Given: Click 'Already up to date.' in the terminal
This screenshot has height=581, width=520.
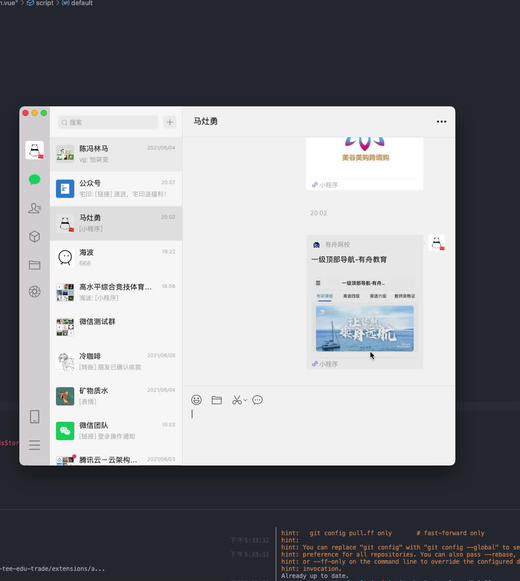Looking at the screenshot, I should [315, 575].
